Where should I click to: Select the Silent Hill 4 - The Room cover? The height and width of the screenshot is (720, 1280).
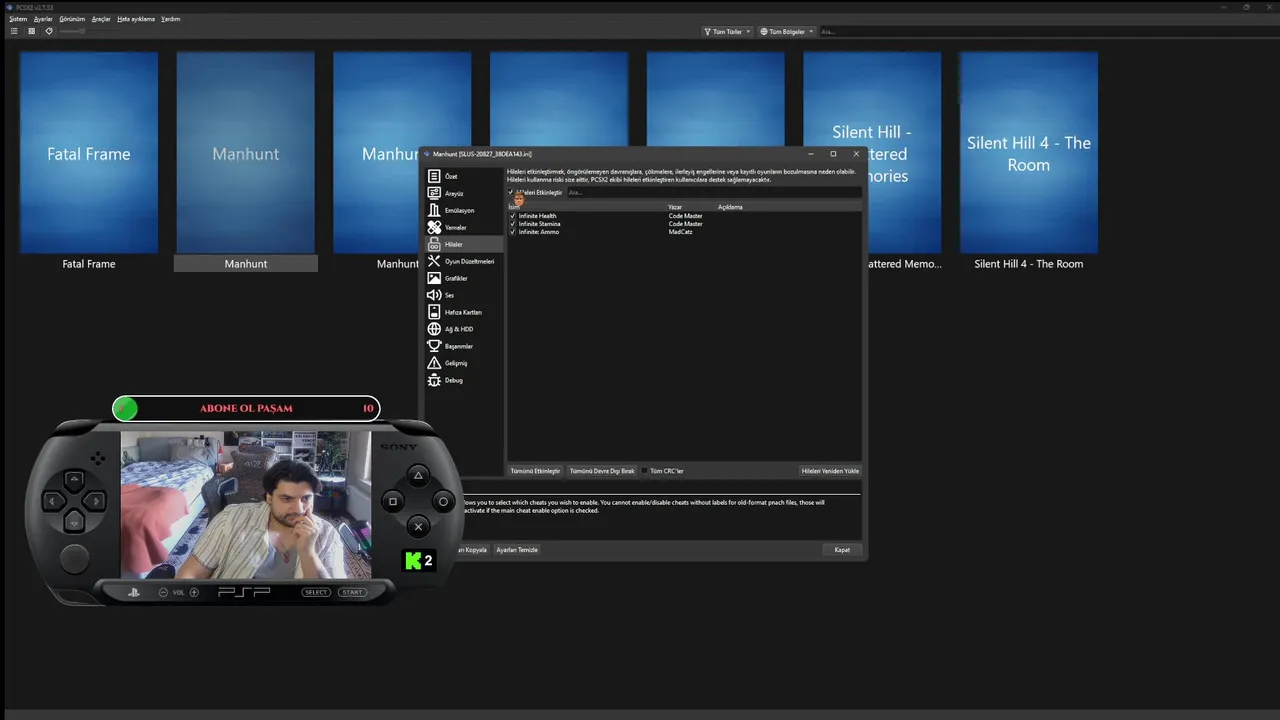pos(1028,153)
